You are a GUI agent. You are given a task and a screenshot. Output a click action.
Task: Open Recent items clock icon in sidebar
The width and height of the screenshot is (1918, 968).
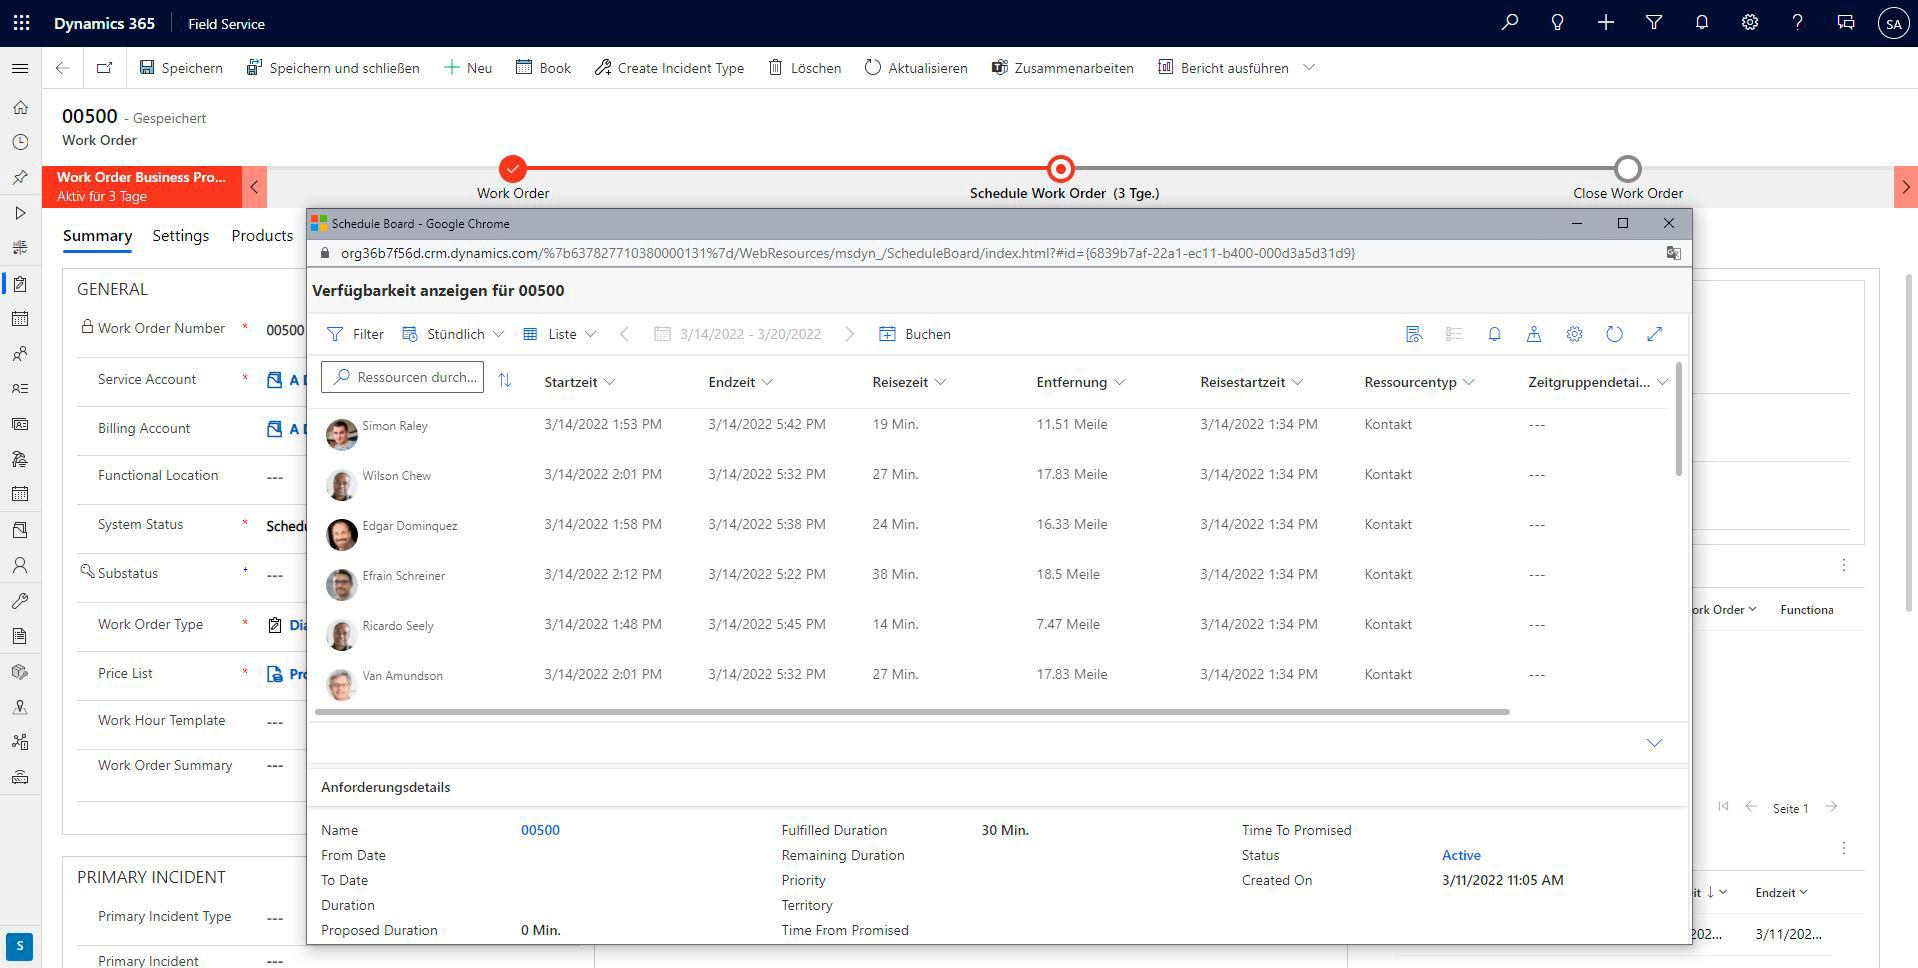pyautogui.click(x=20, y=142)
